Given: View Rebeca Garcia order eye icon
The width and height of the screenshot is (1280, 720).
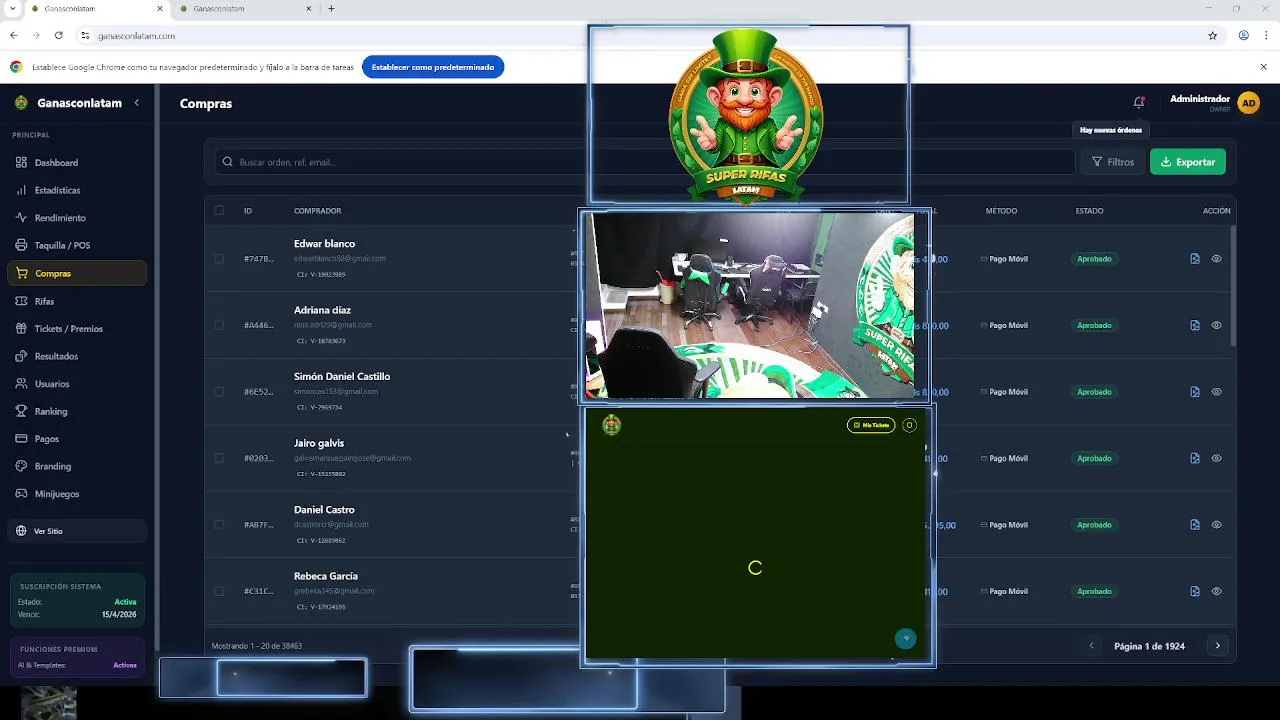Looking at the screenshot, I should click(x=1217, y=591).
